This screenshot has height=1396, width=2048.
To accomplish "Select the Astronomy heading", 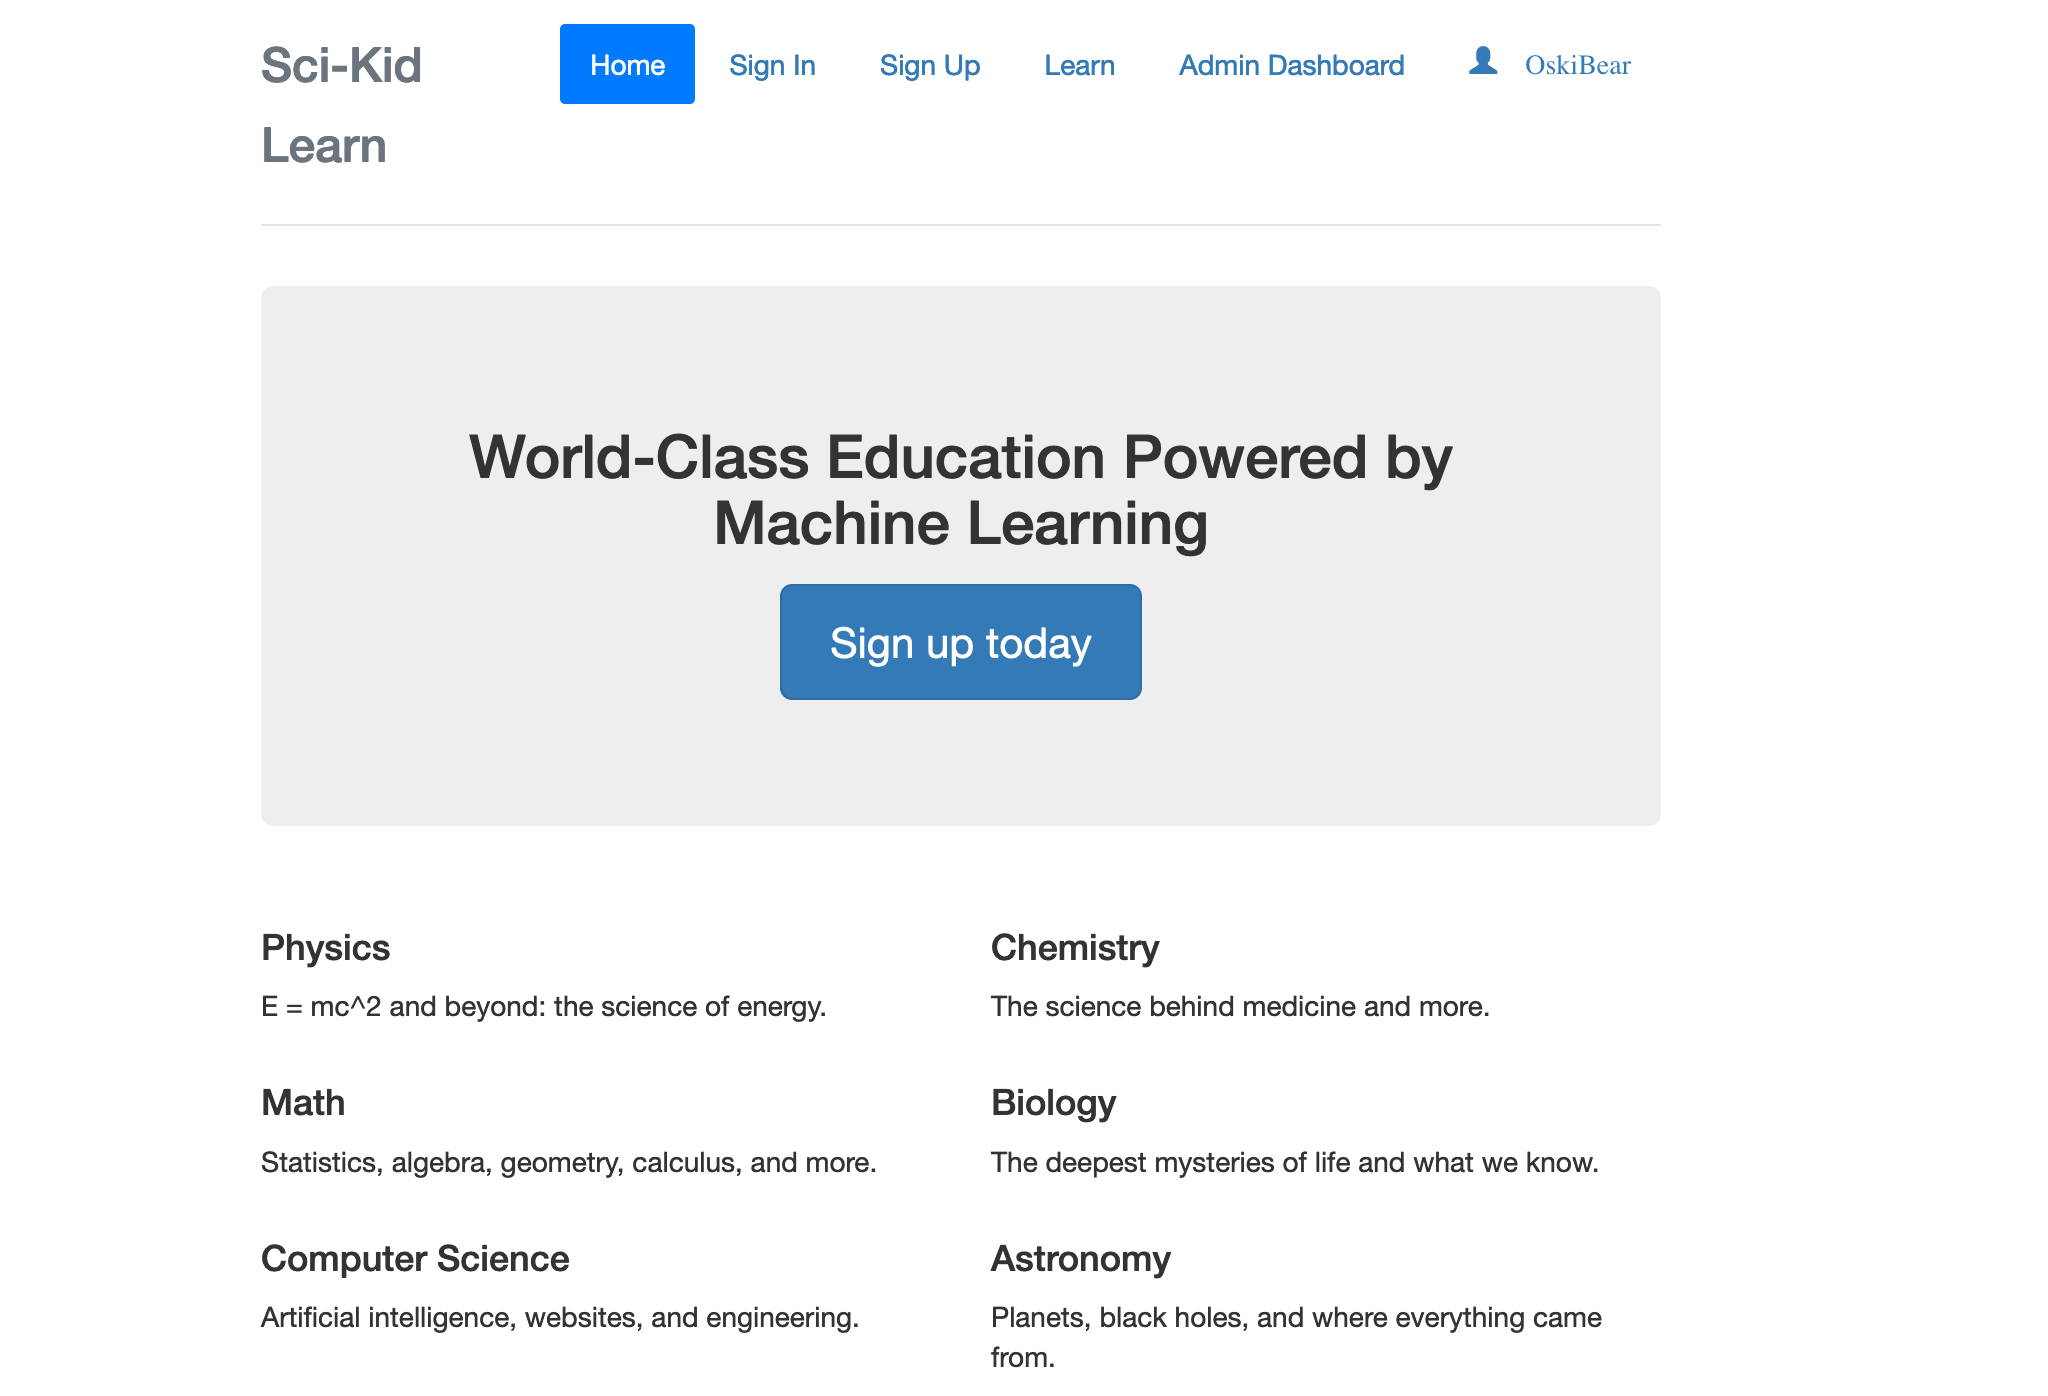I will pos(1080,1258).
